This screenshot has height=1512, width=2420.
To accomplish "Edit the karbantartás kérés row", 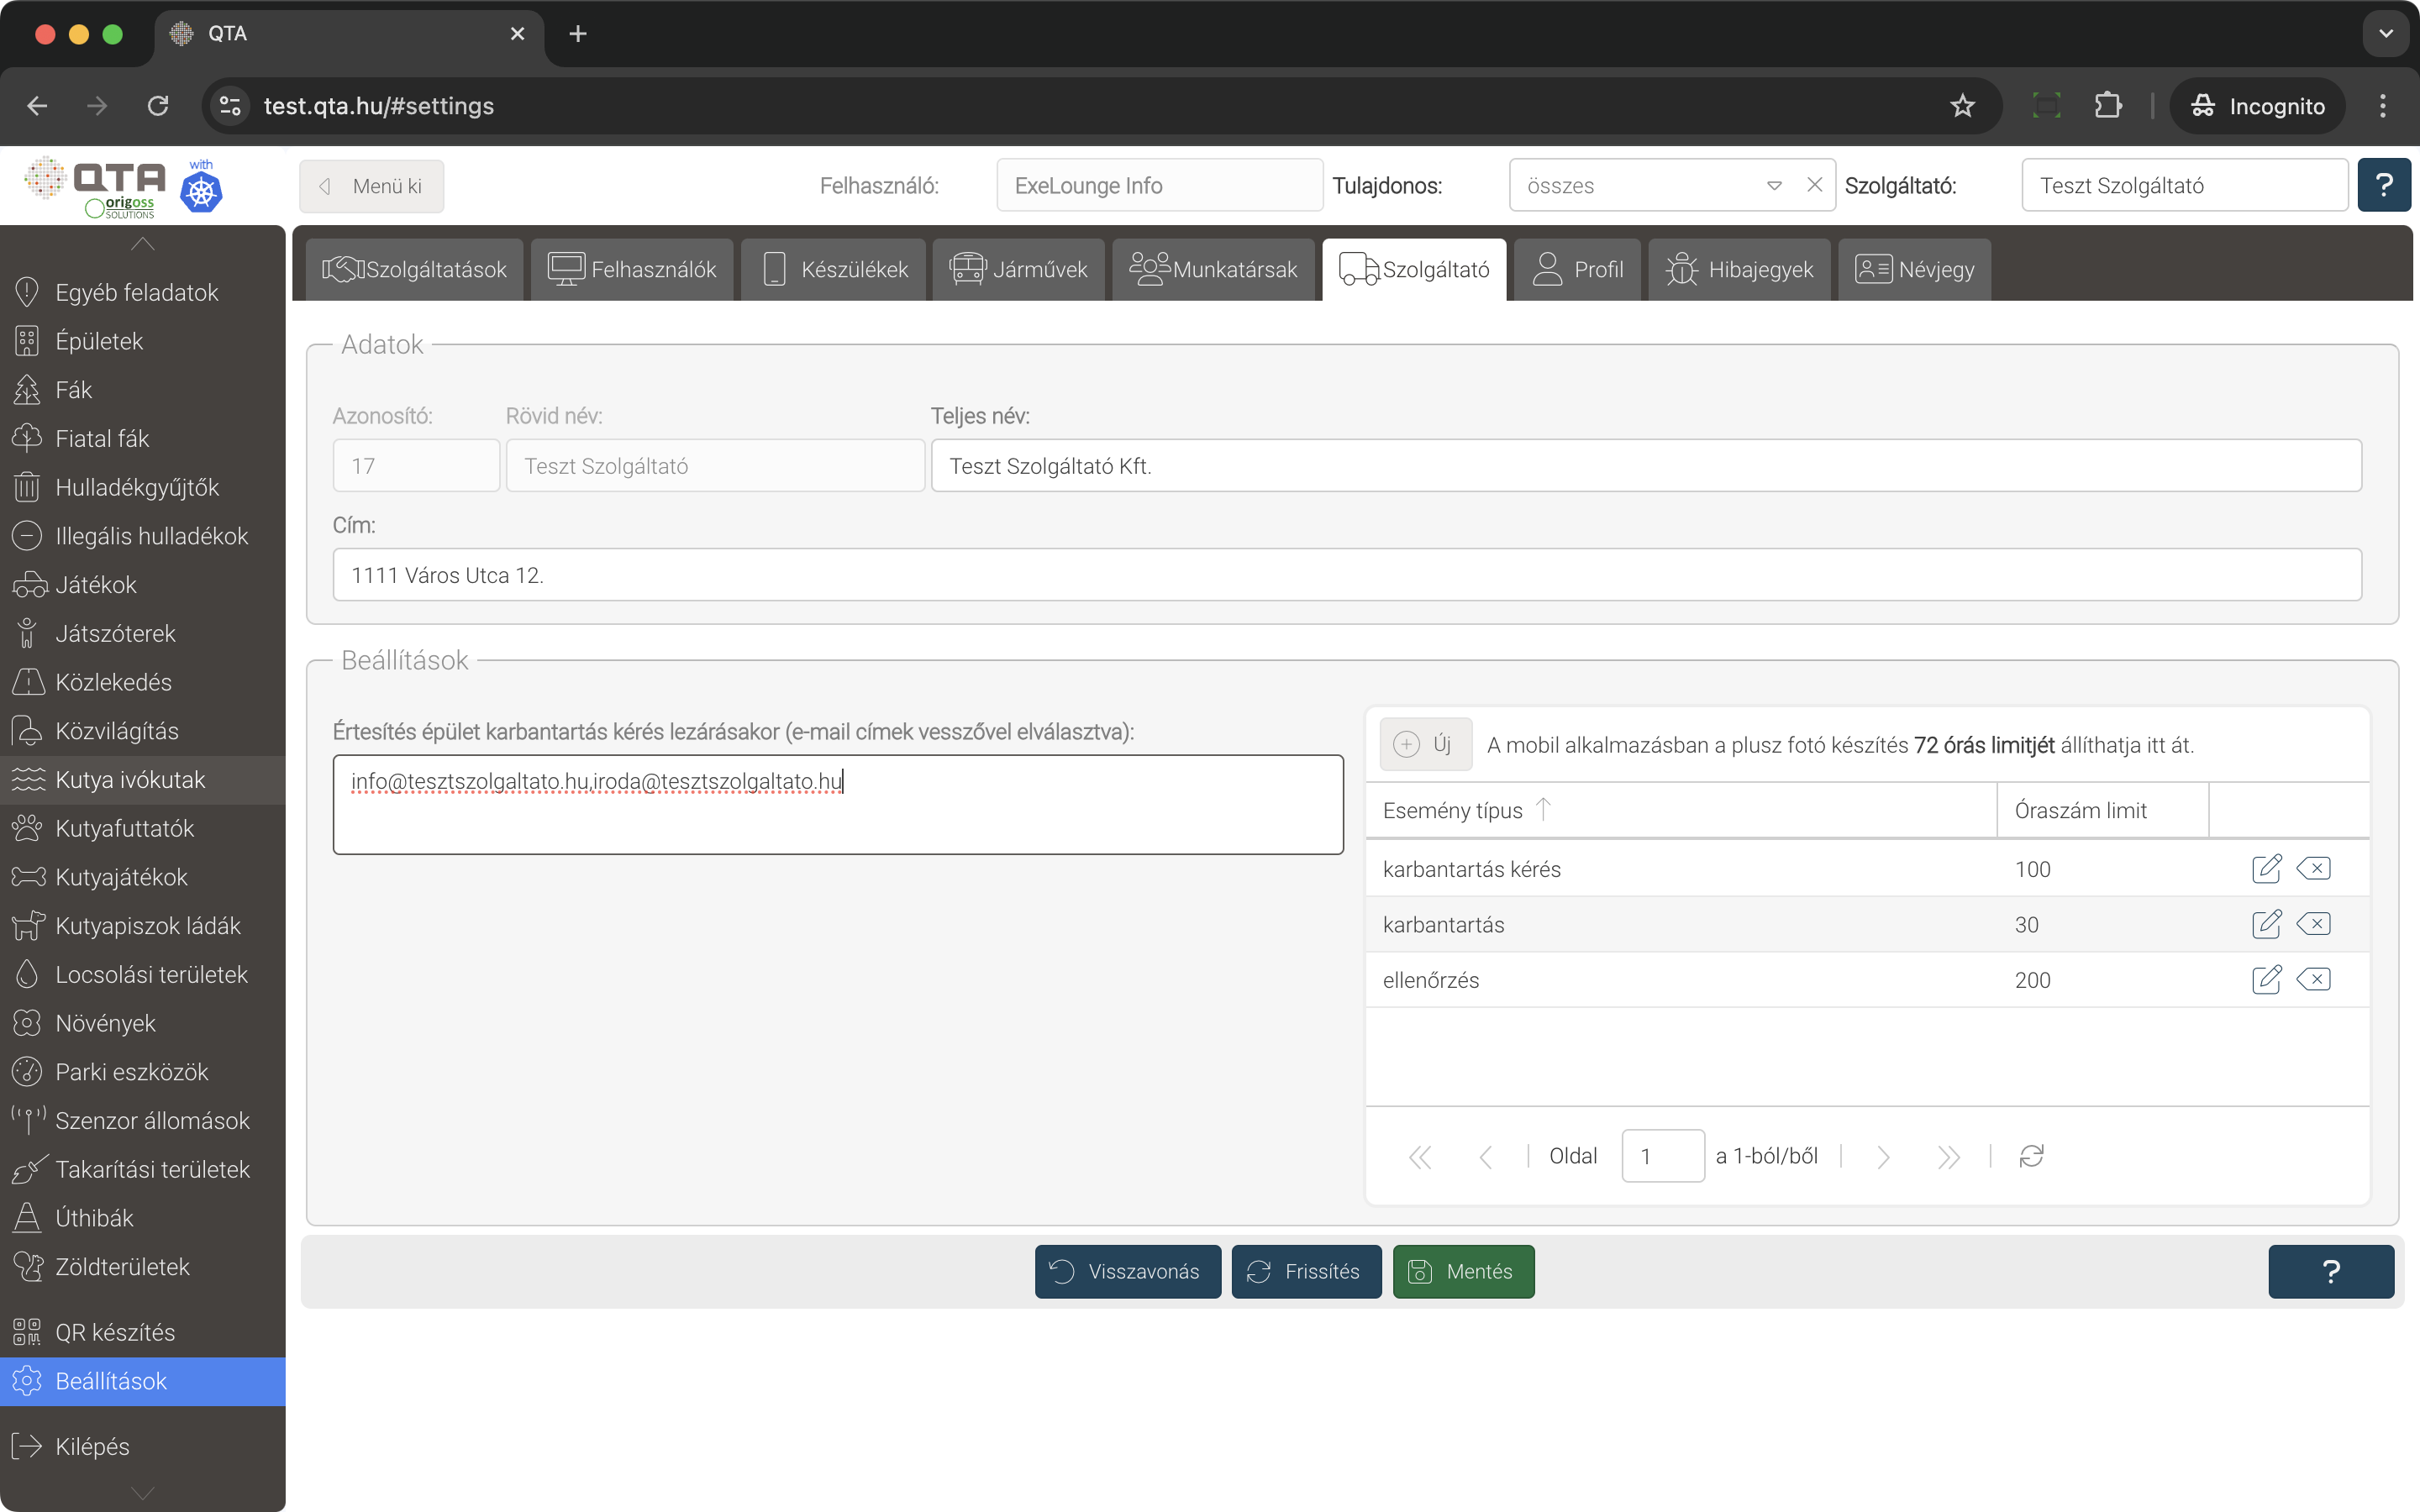I will click(x=2266, y=868).
